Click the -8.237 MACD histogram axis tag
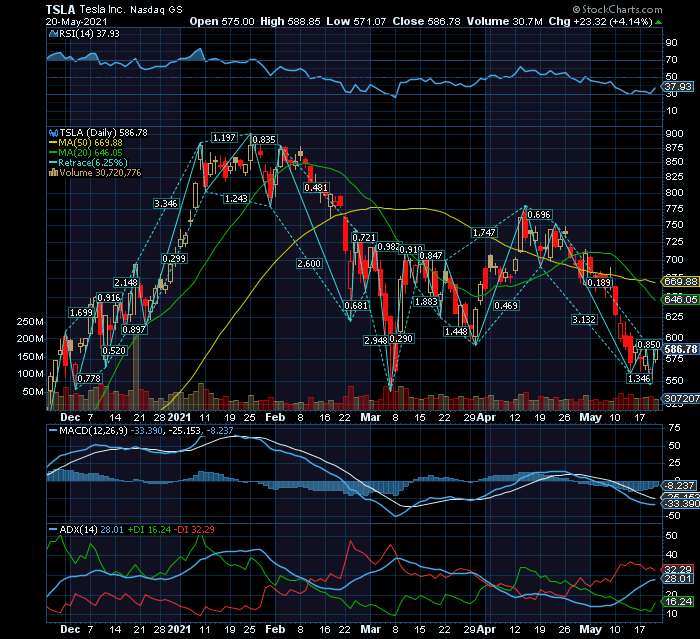The image size is (700, 639). pyautogui.click(x=679, y=485)
